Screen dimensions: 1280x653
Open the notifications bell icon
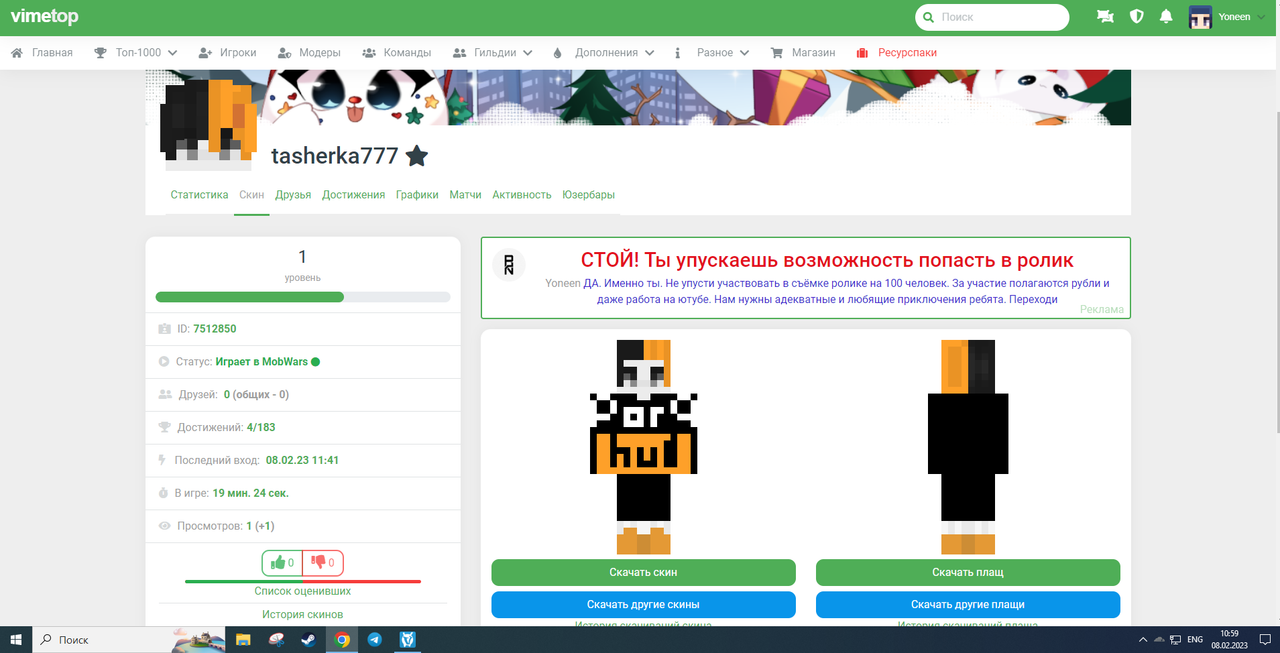click(x=1164, y=16)
